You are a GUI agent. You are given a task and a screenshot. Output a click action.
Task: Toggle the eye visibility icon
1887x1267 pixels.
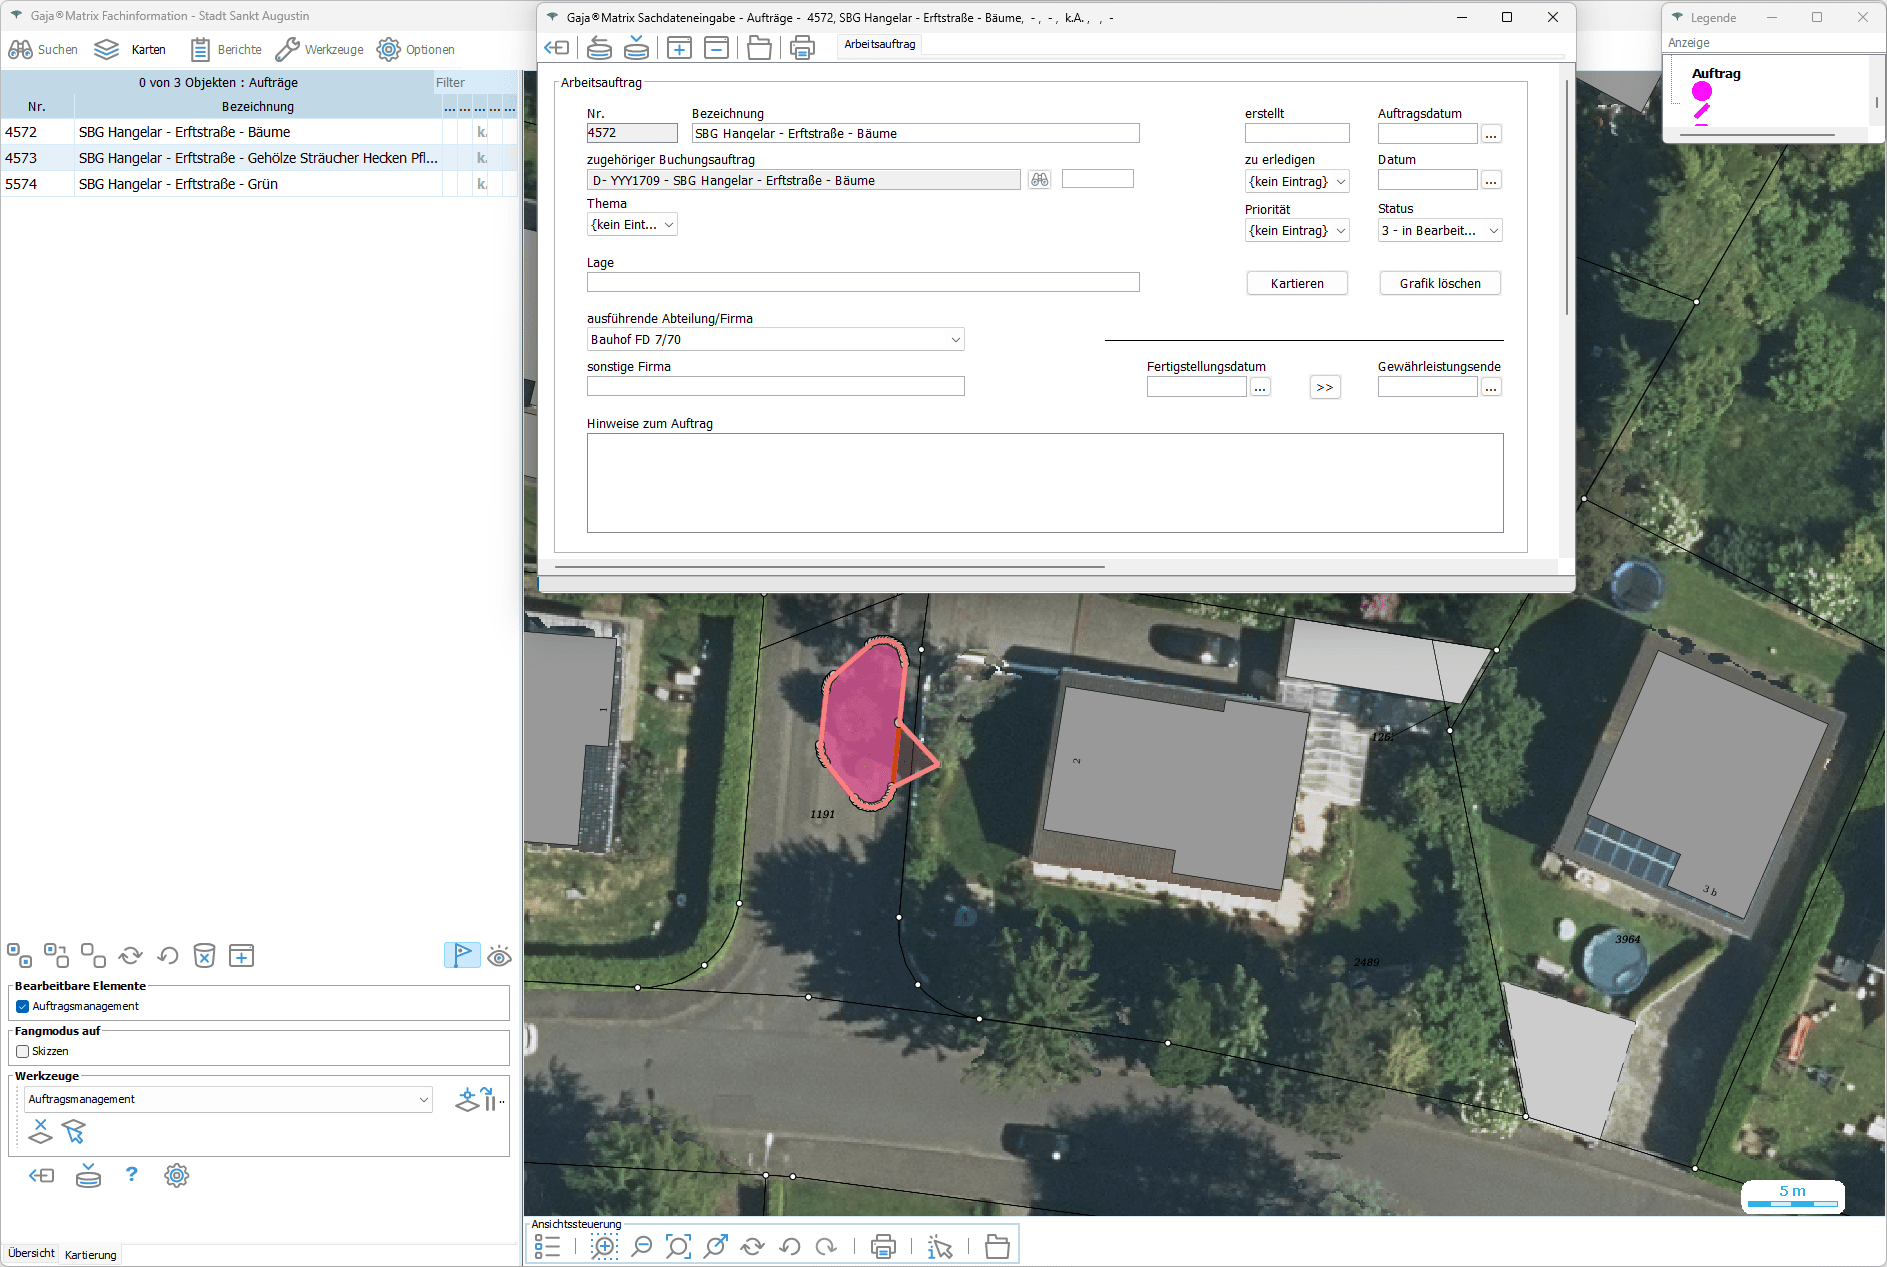(499, 956)
